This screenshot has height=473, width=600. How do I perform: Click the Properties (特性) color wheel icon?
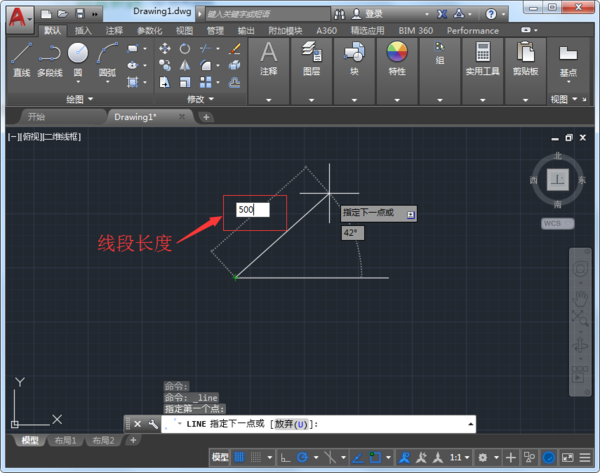pos(397,54)
